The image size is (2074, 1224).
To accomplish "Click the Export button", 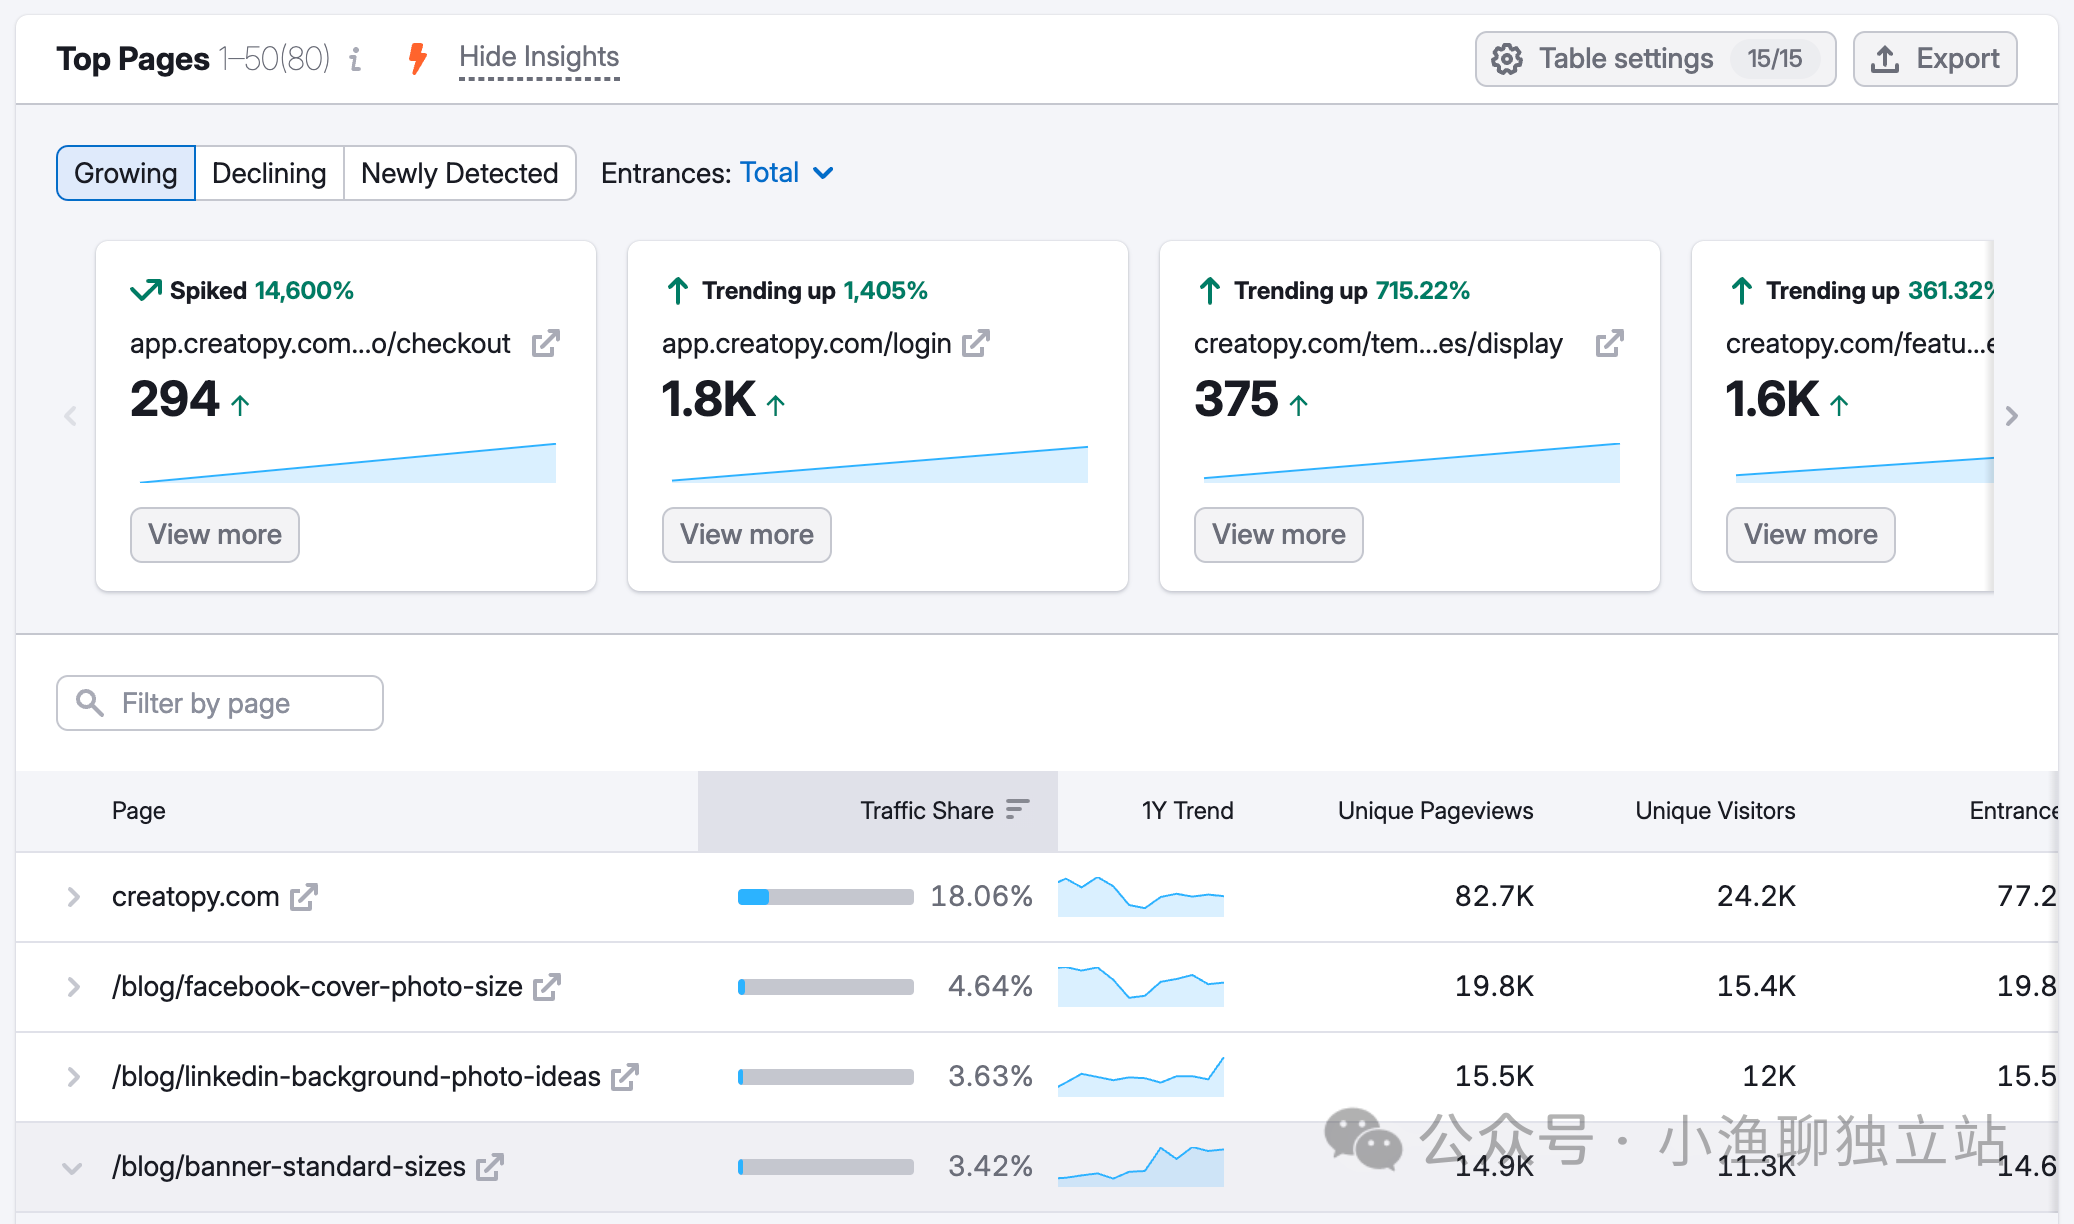I will pyautogui.click(x=1935, y=59).
